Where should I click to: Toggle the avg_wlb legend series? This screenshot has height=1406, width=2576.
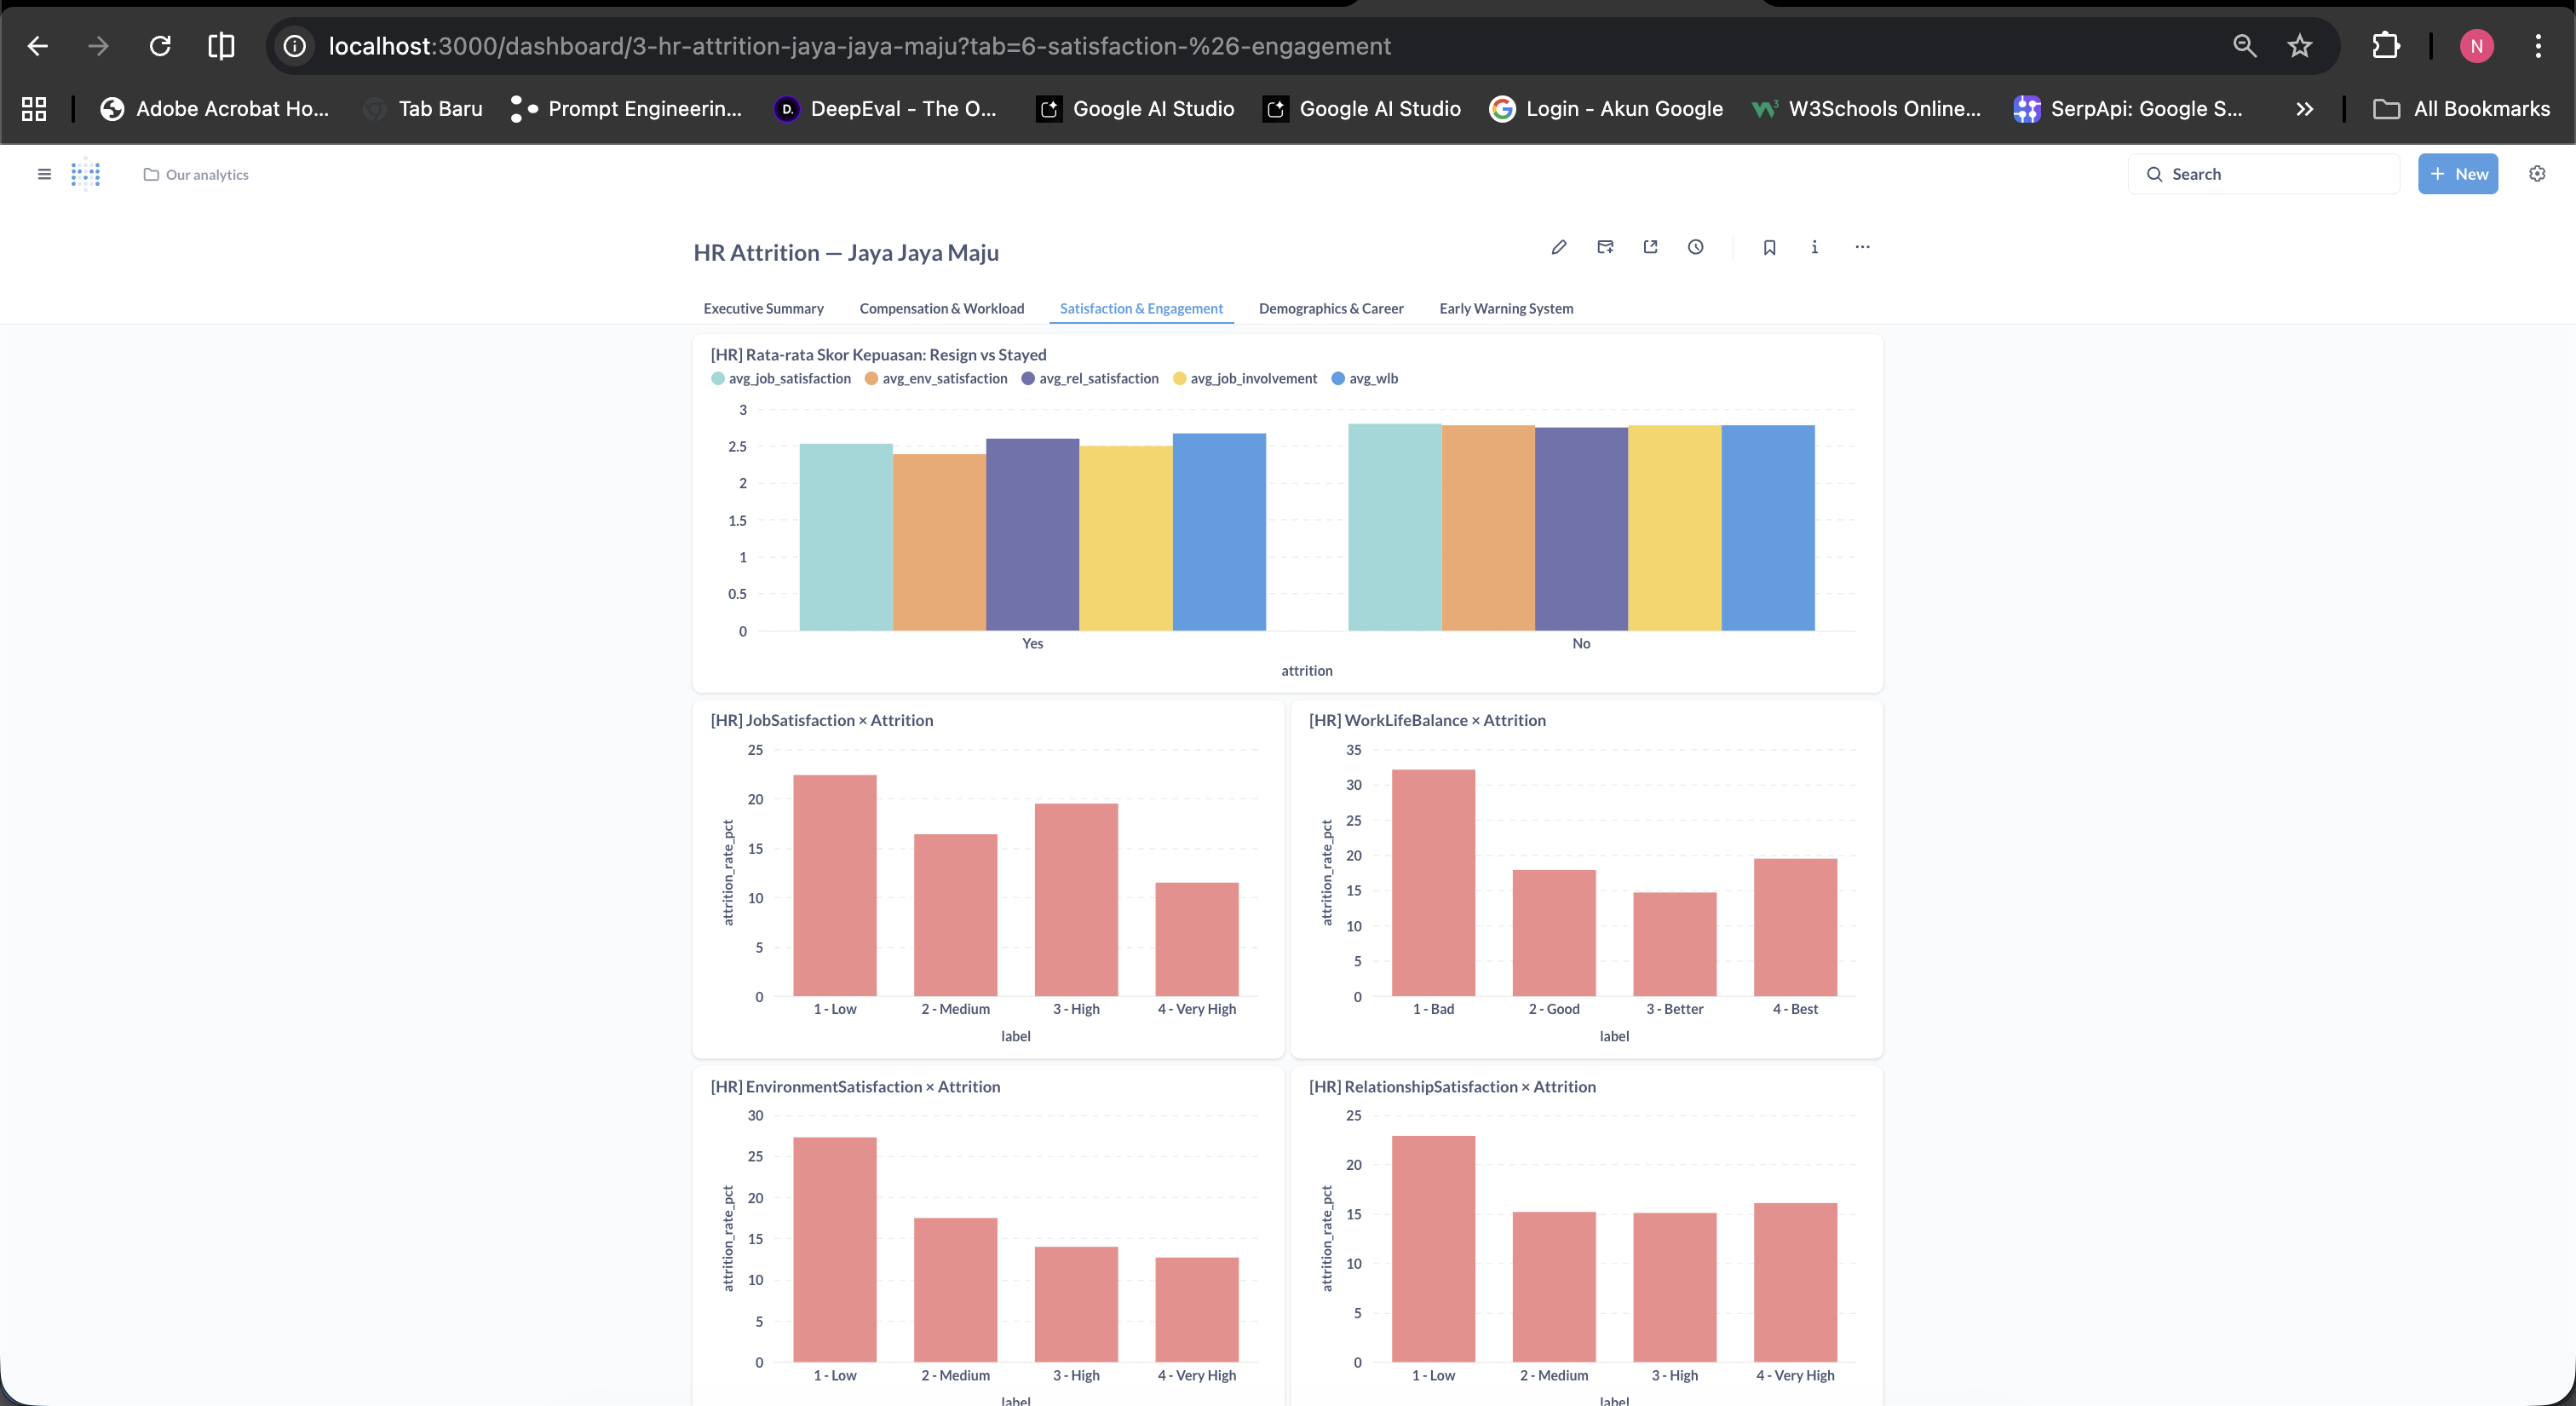pyautogui.click(x=1365, y=379)
